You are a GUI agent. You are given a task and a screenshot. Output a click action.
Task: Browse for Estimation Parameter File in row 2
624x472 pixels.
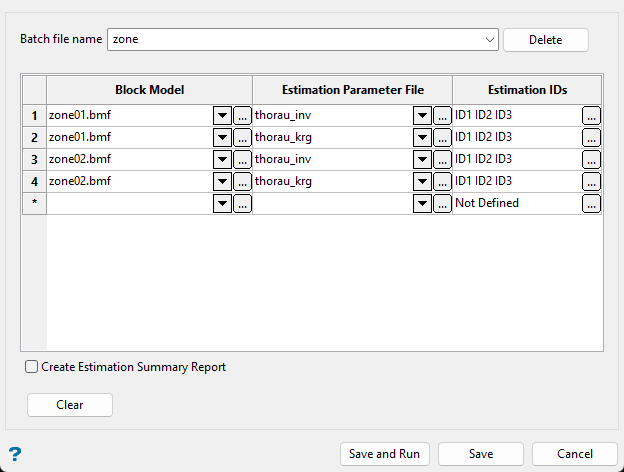point(442,137)
